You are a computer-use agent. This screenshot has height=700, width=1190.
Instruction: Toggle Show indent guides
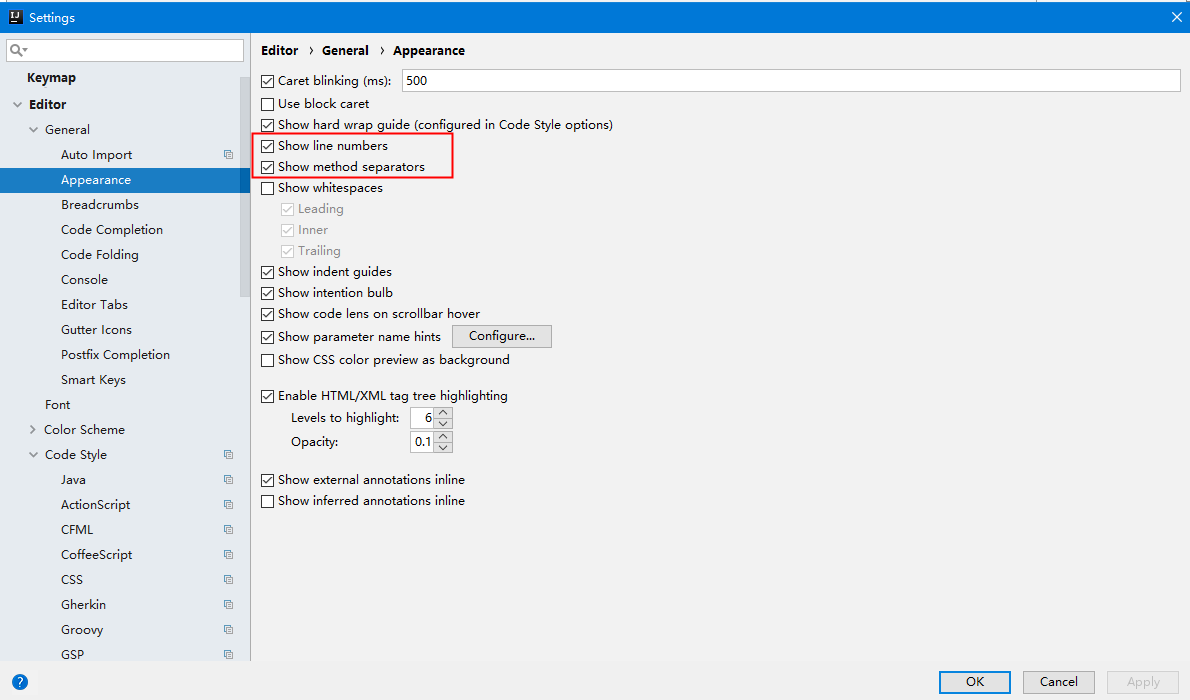(267, 273)
